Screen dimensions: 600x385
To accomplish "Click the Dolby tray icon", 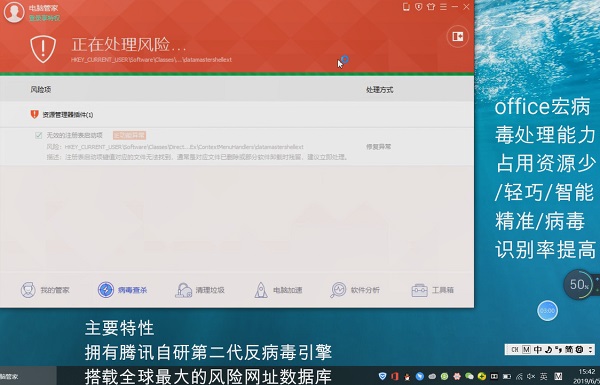I will 494,377.
